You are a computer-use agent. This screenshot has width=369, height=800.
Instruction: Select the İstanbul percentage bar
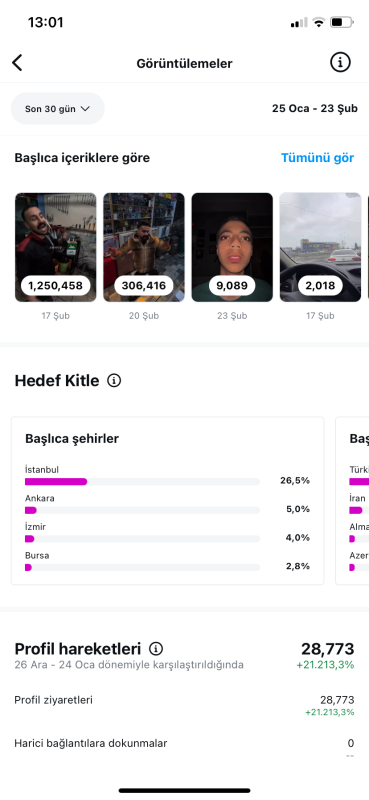142,481
